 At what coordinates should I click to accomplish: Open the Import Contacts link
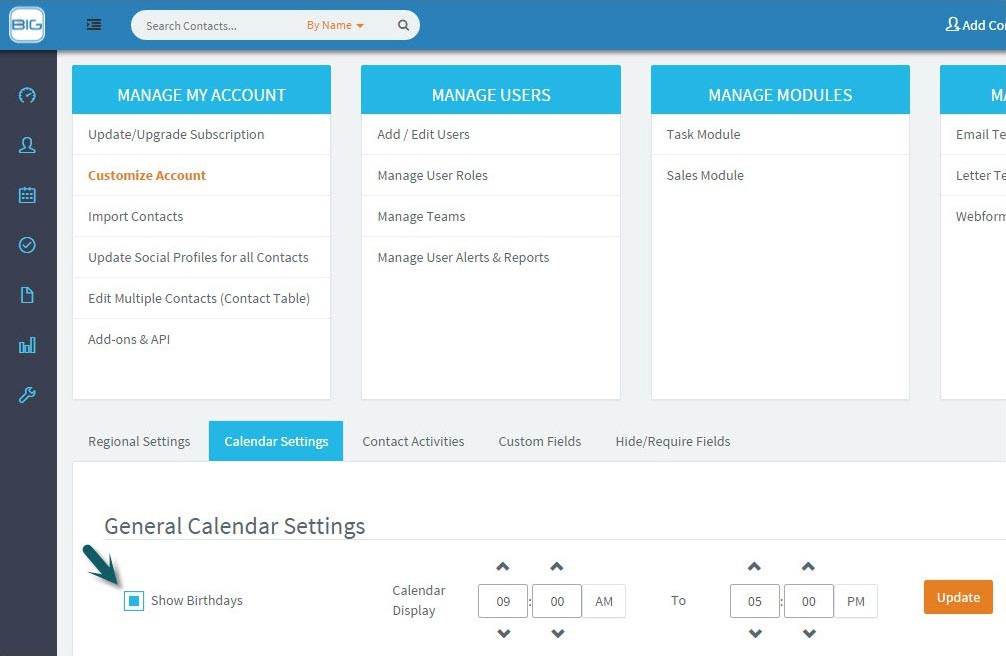[135, 217]
